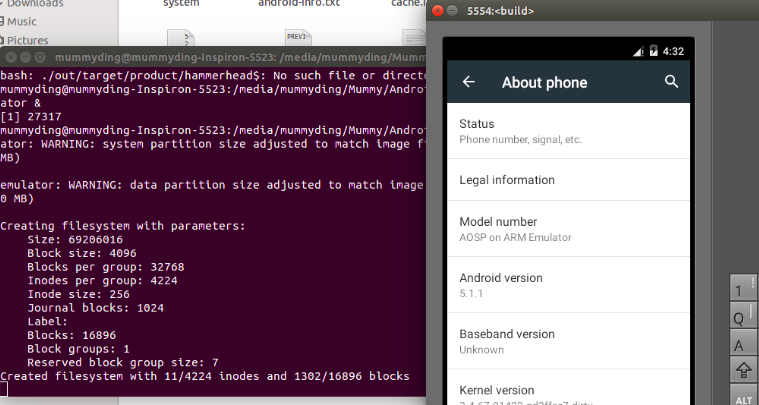This screenshot has height=405, width=759.
Task: Close the 5554:<build> emulator window
Action: tap(437, 11)
